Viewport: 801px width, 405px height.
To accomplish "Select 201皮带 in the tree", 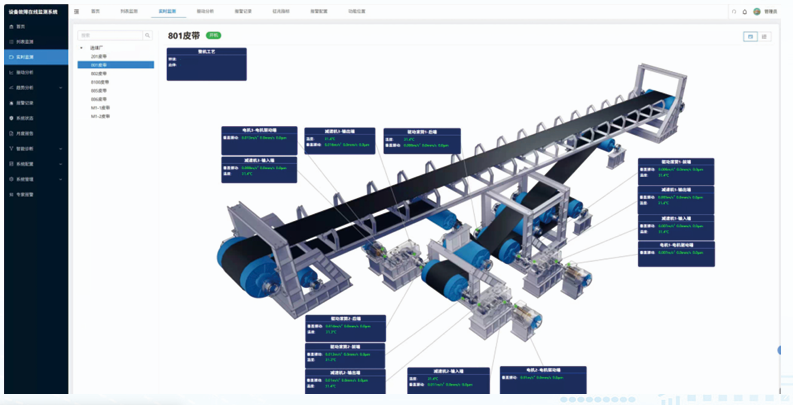I will point(99,56).
